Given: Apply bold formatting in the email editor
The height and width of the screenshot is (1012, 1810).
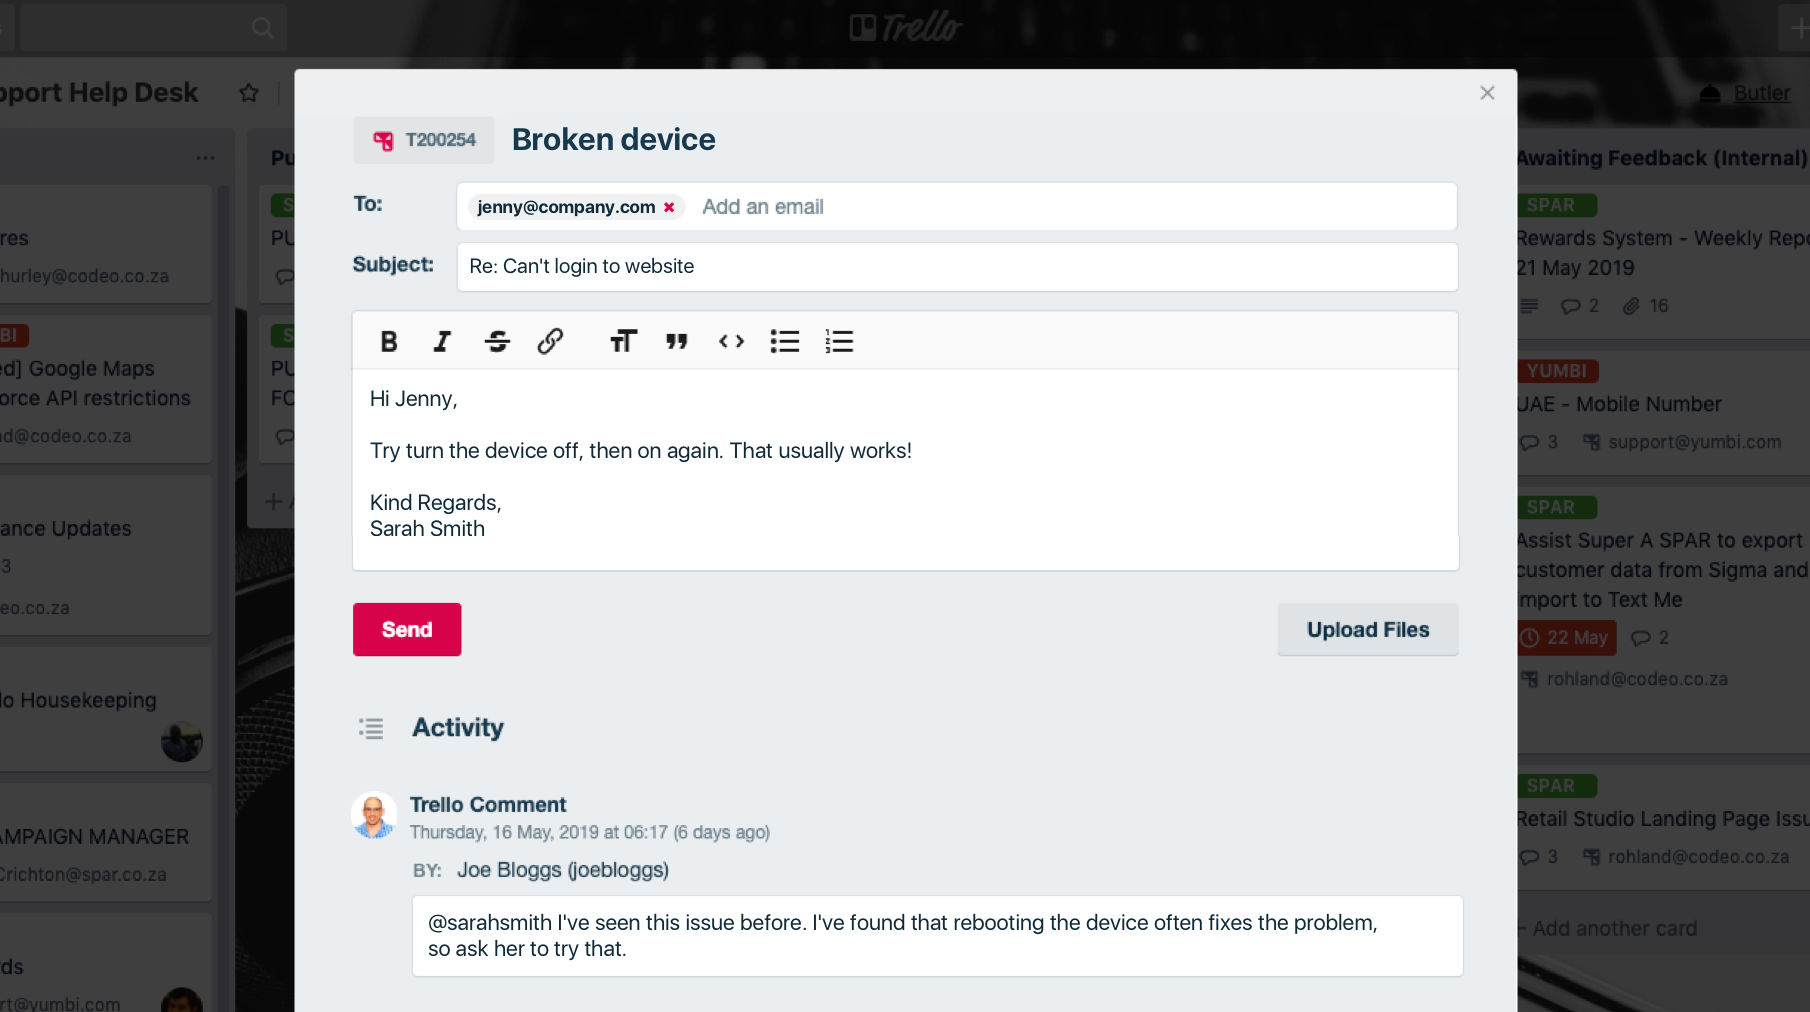Looking at the screenshot, I should 388,341.
